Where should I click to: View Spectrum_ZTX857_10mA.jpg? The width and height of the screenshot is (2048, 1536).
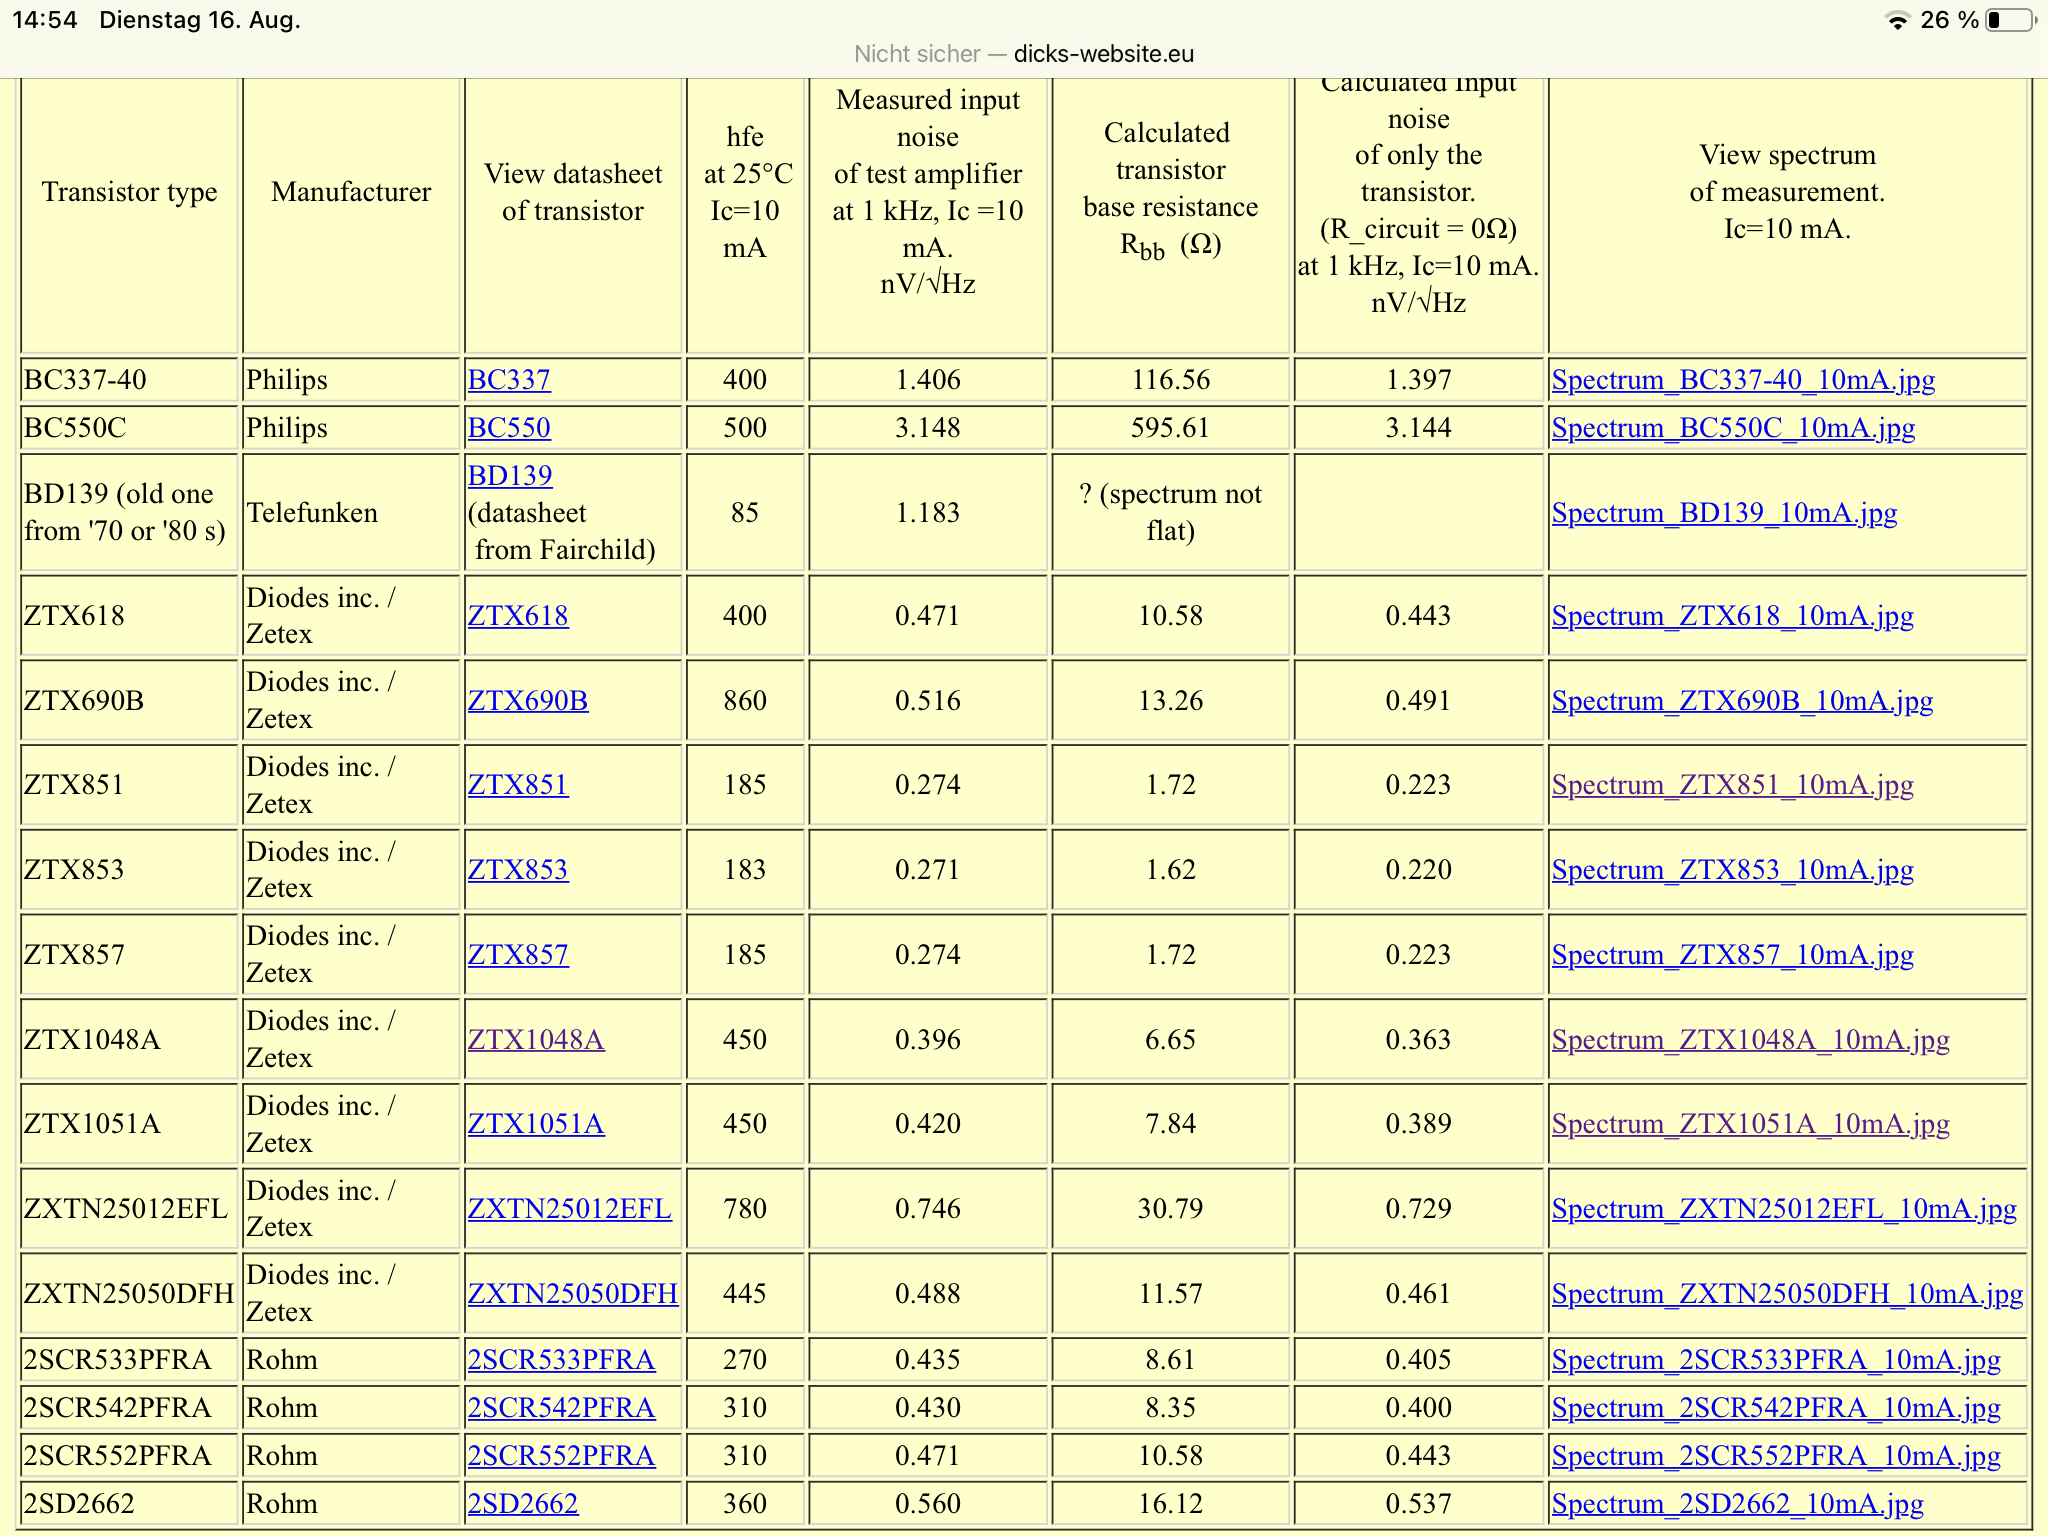[1733, 955]
